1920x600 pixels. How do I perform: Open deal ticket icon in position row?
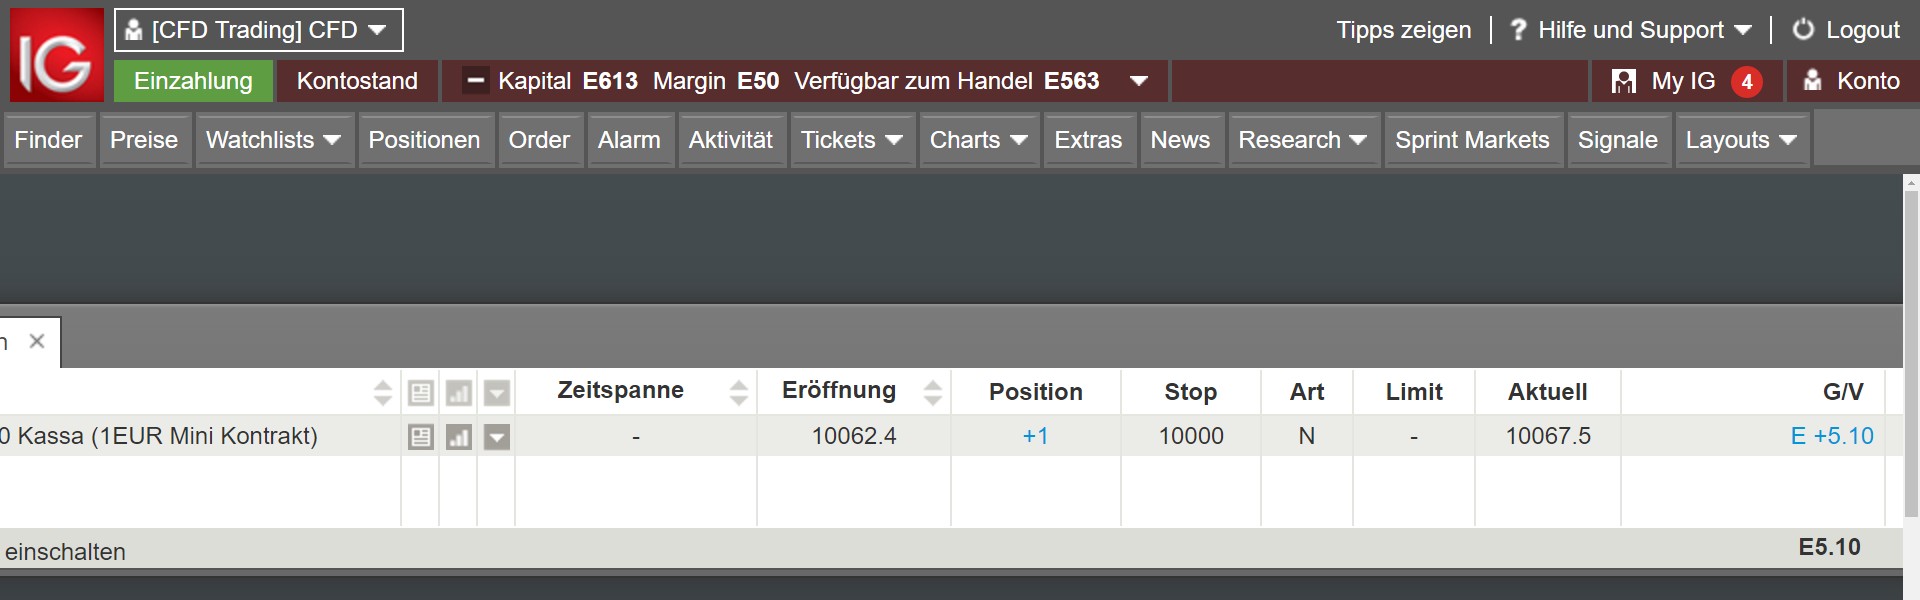tap(421, 437)
